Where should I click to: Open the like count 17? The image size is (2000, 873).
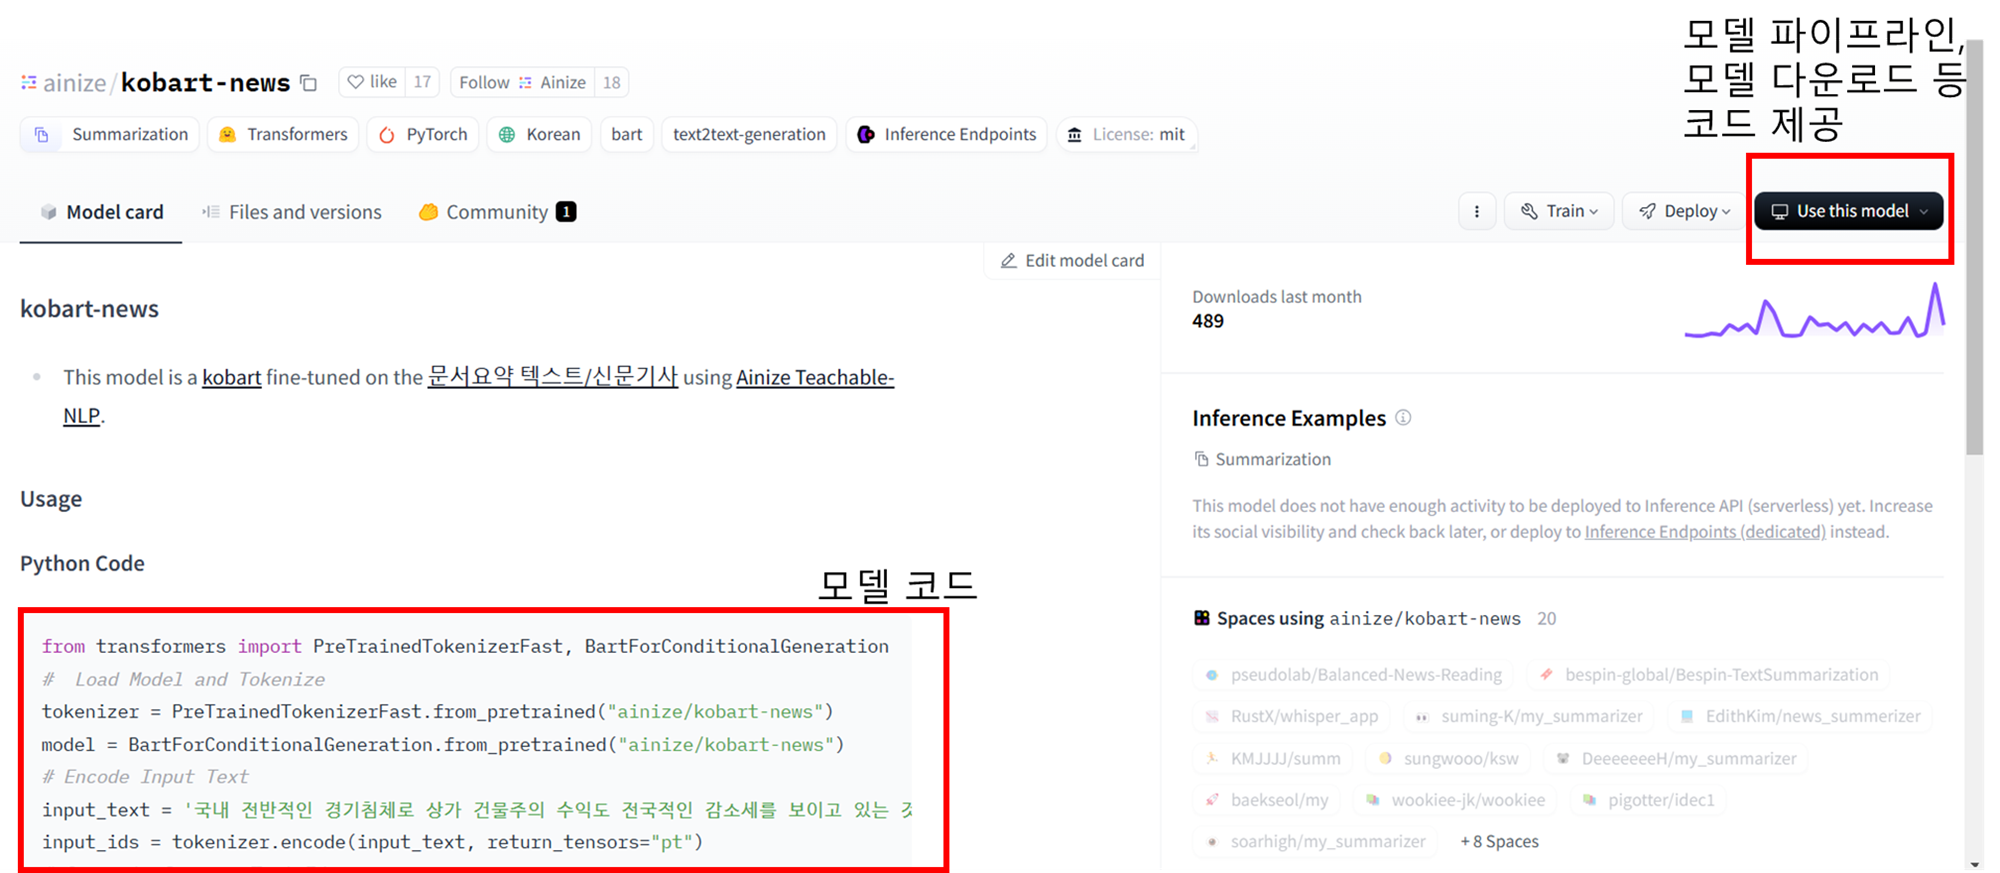point(422,82)
